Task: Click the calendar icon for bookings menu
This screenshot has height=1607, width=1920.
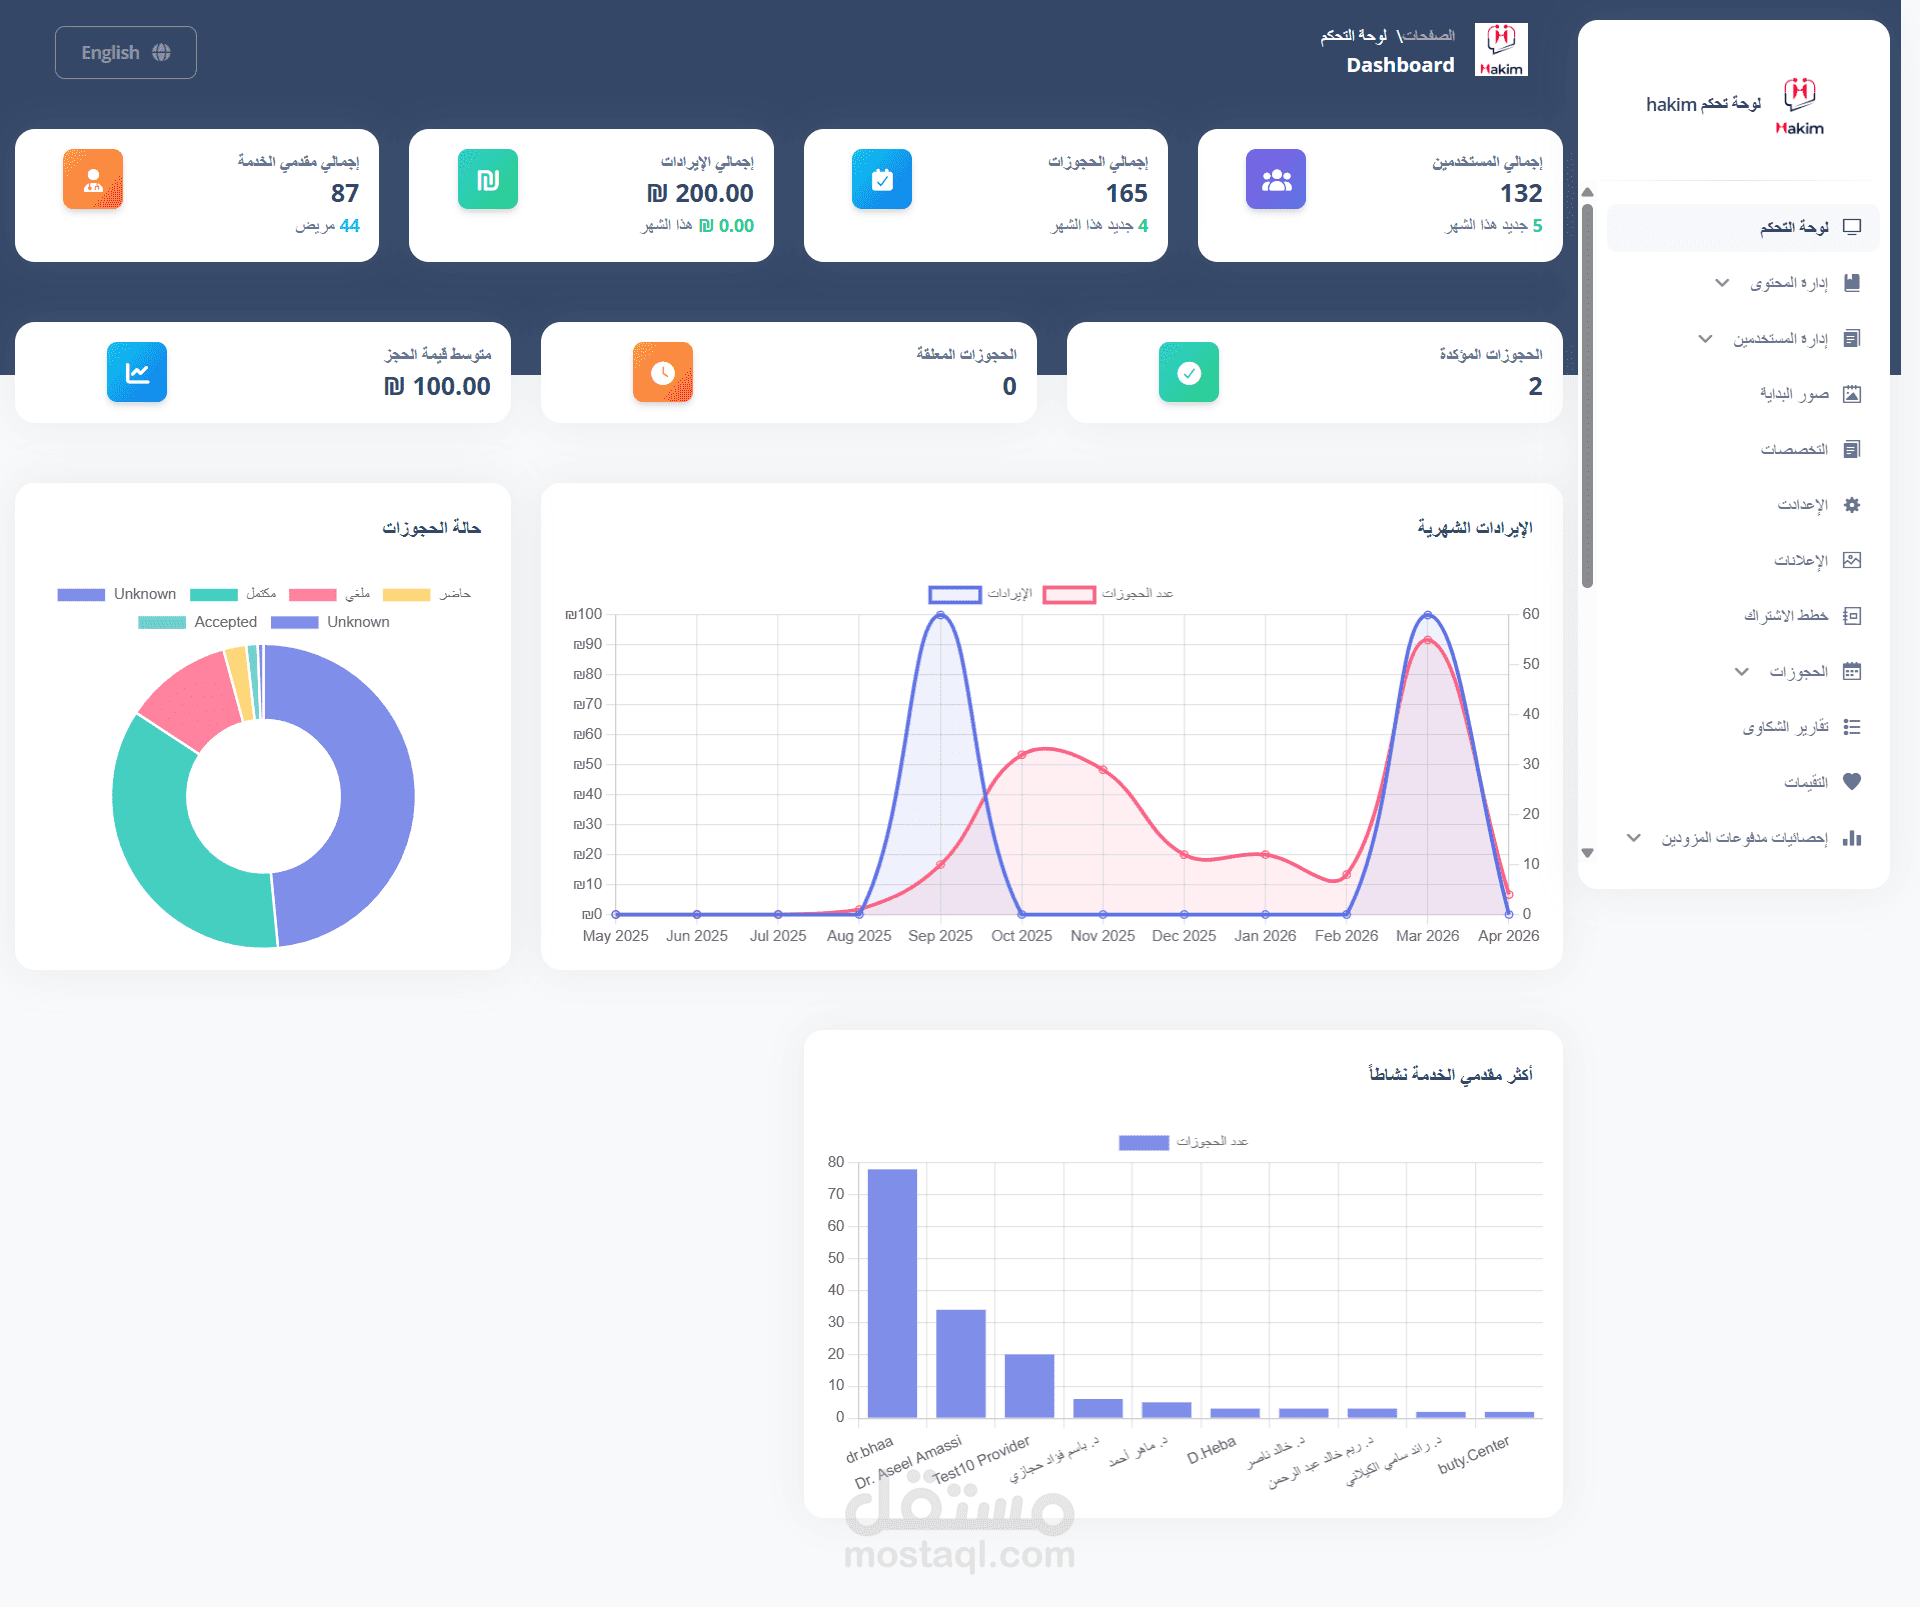Action: 1851,671
